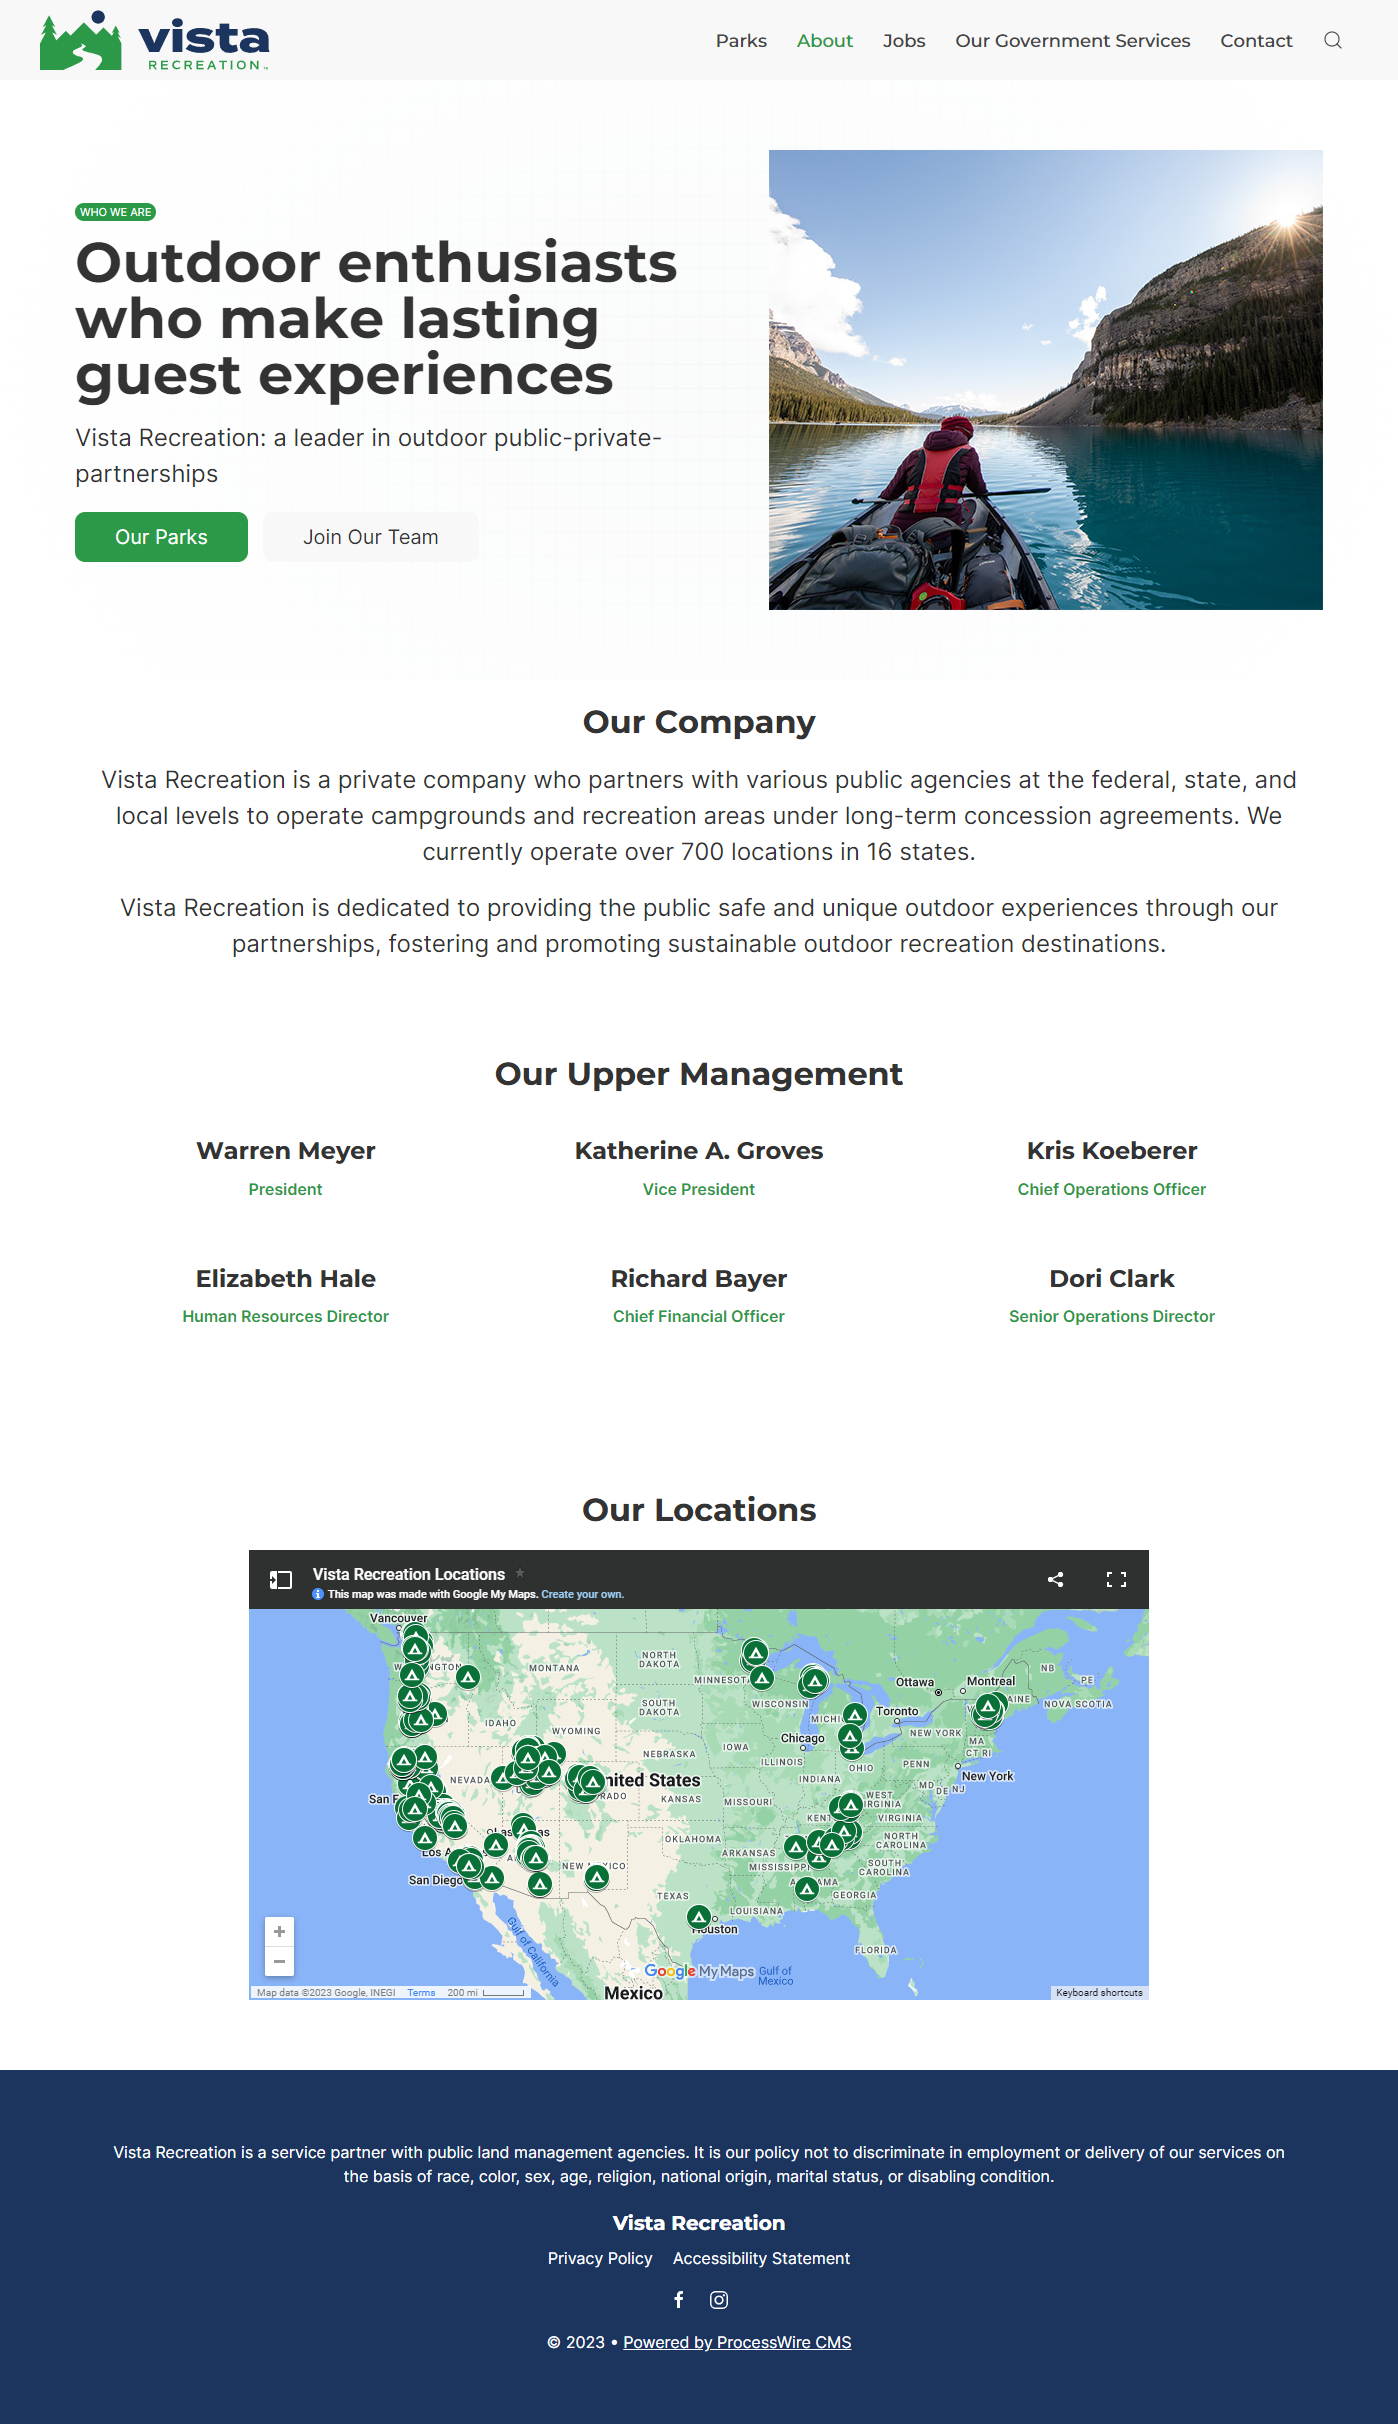Click the map share icon
Image resolution: width=1398 pixels, height=2424 pixels.
[1055, 1579]
